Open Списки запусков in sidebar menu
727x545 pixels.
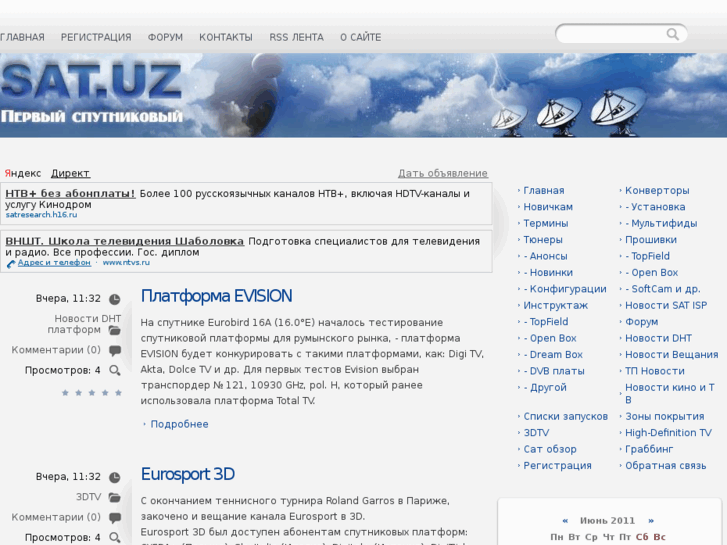click(566, 416)
